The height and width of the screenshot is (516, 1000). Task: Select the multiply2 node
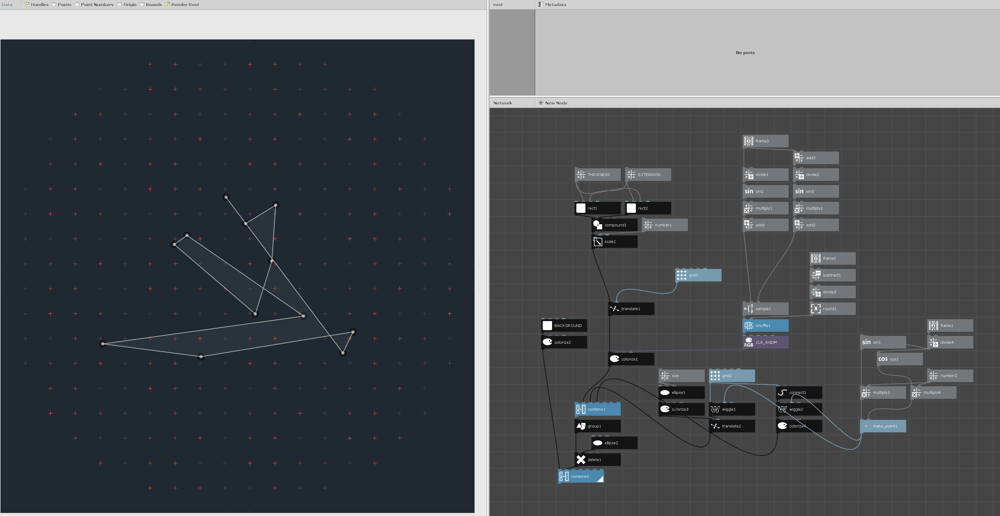[816, 208]
